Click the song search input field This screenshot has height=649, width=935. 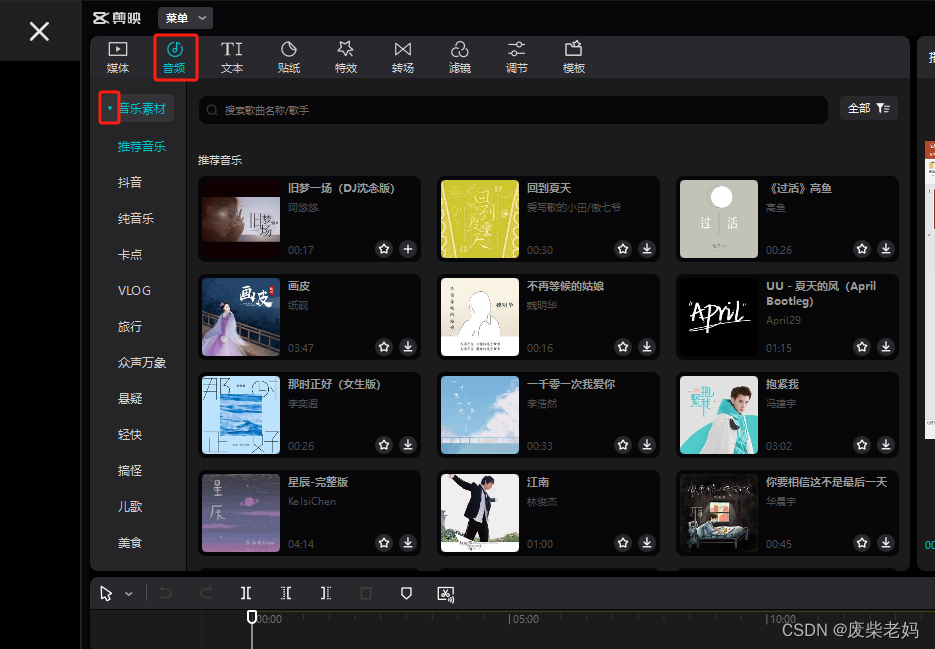[x=513, y=110]
